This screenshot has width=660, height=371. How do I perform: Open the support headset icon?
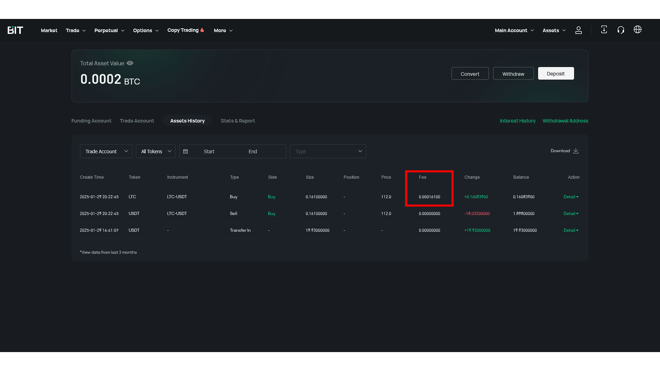(620, 30)
